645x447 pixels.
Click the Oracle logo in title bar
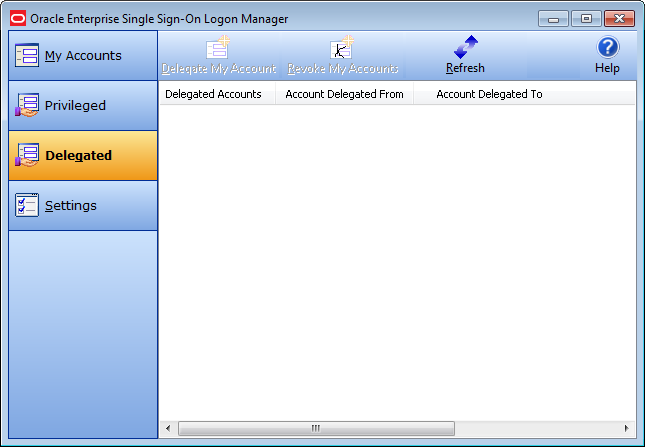pyautogui.click(x=18, y=19)
